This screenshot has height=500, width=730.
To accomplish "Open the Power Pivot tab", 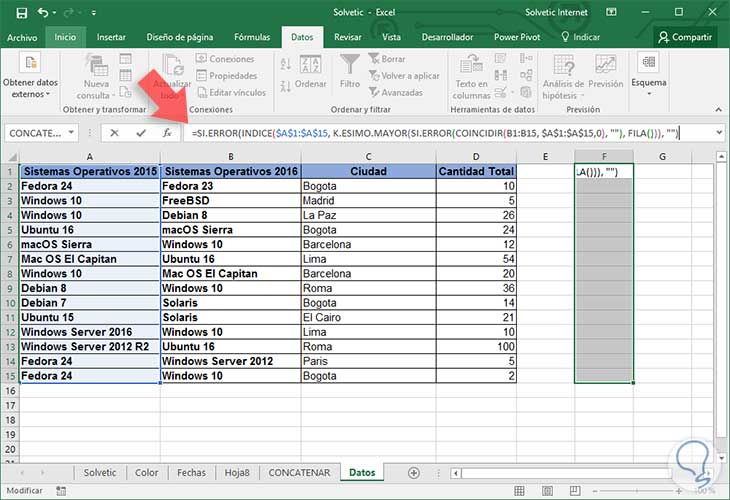I will click(517, 37).
